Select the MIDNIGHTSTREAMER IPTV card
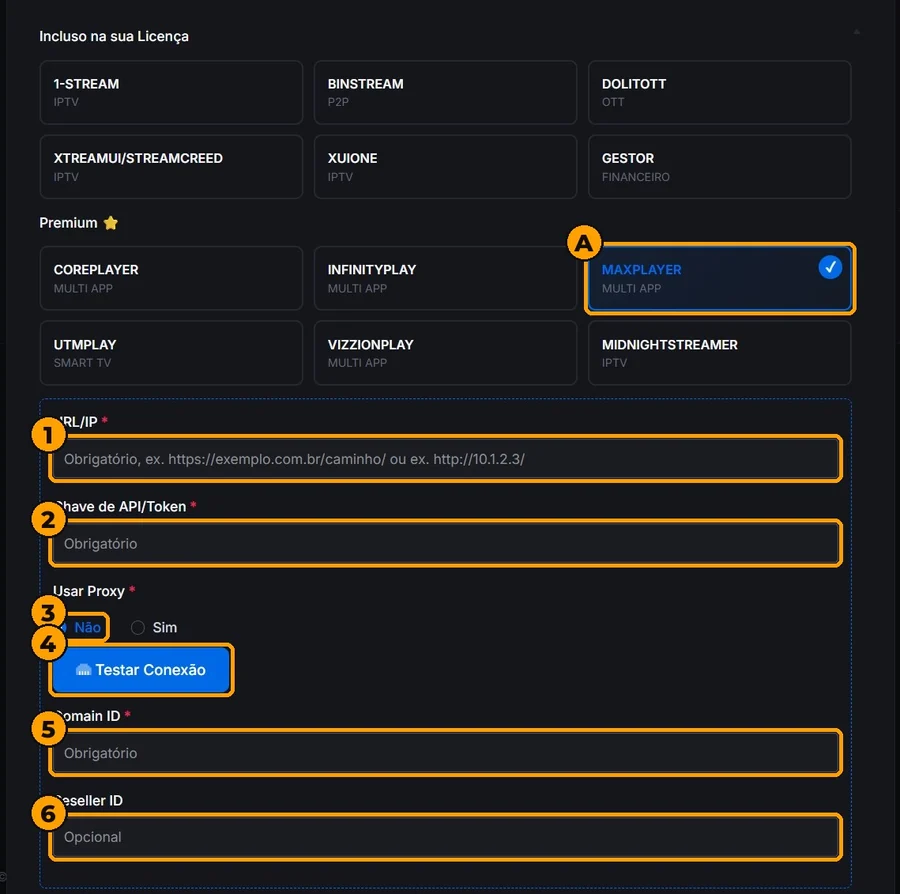Screen dimensions: 900x894 719,353
